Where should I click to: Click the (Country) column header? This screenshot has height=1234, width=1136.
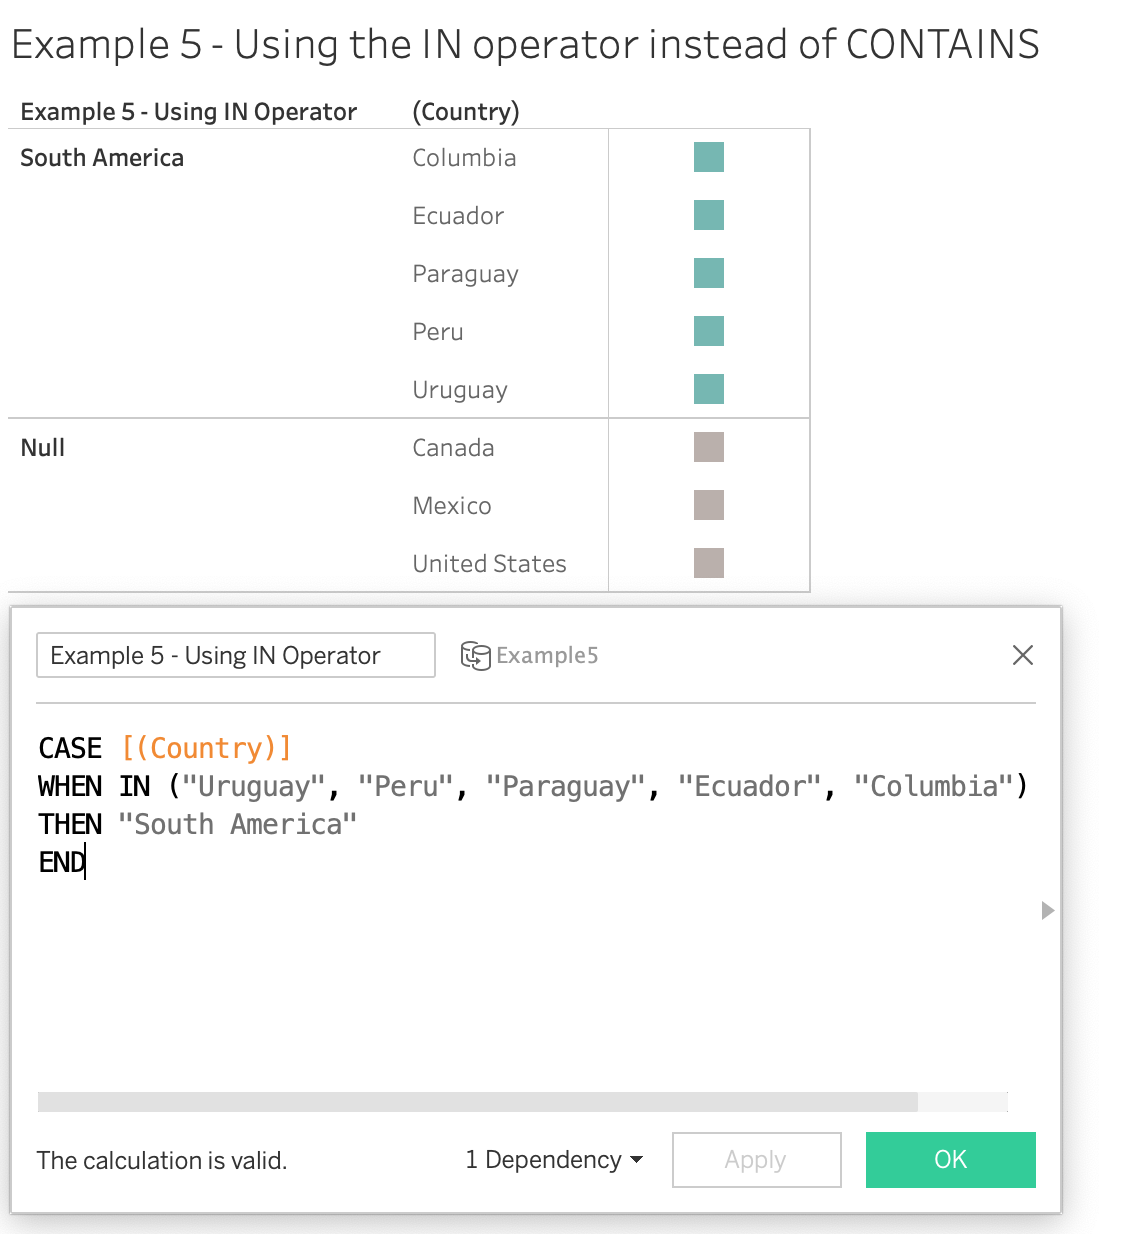click(466, 112)
